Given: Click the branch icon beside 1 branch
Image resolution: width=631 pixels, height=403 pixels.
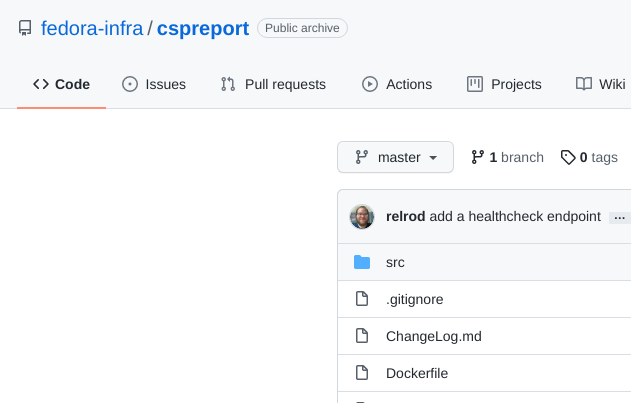Looking at the screenshot, I should (x=477, y=157).
